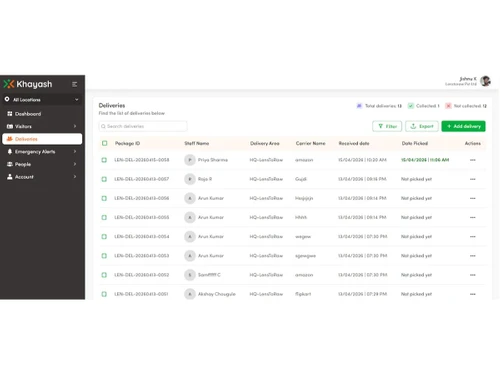
Task: Open actions menu for package 0054
Action: pos(473,237)
